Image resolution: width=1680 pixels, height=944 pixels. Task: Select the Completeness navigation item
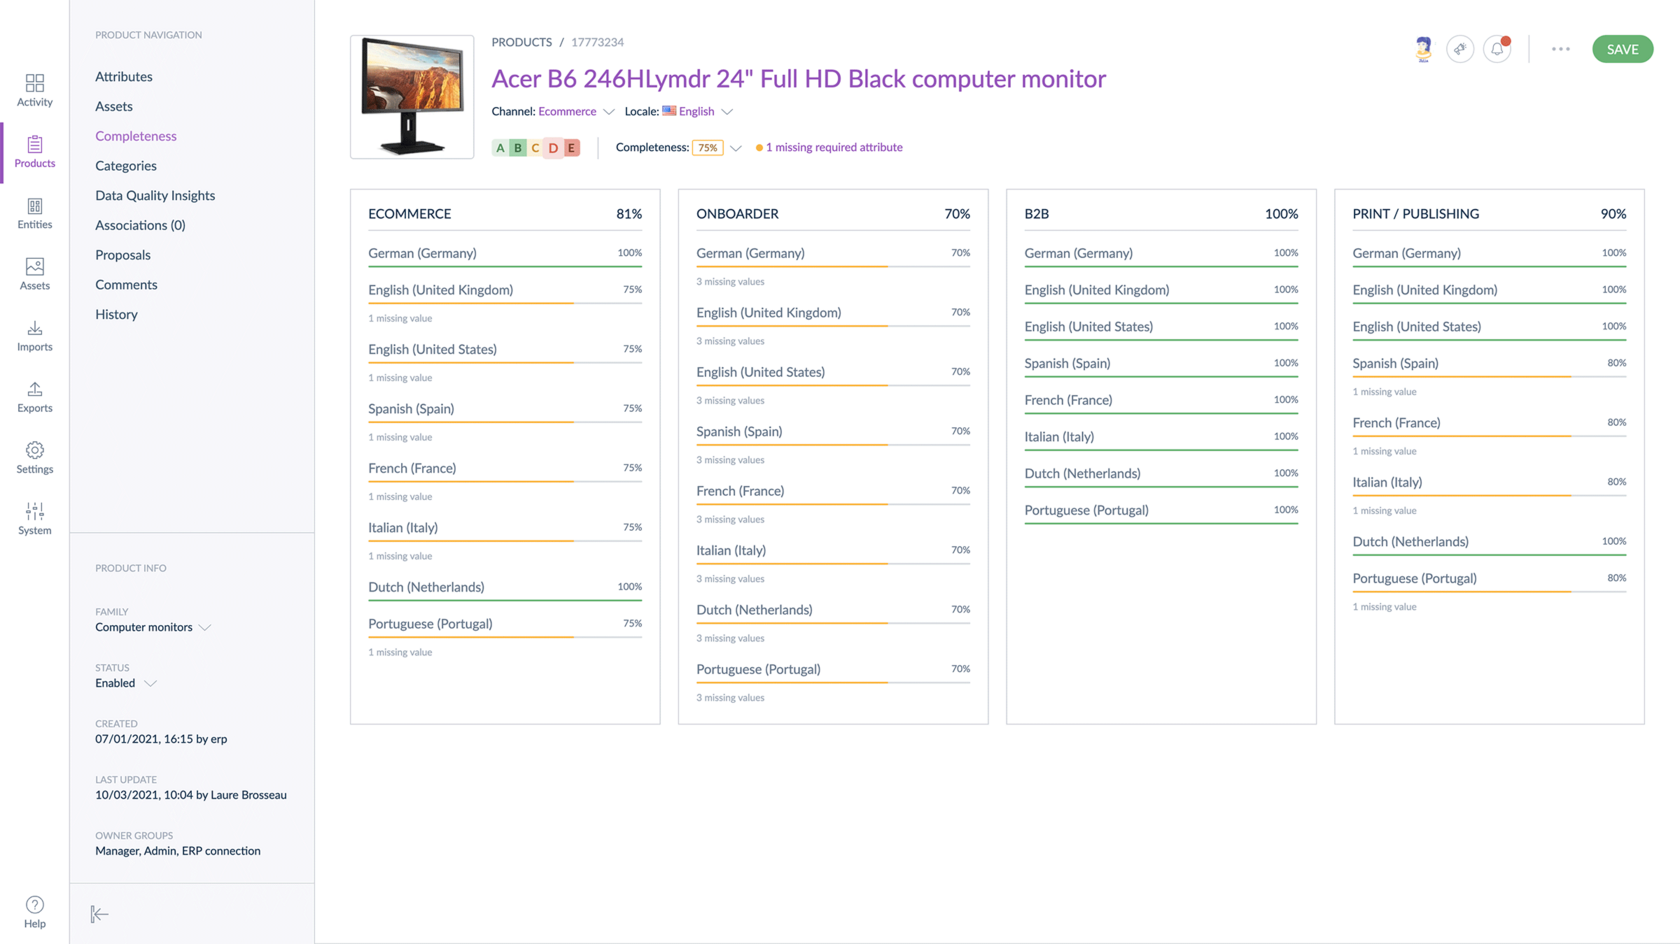click(x=136, y=136)
